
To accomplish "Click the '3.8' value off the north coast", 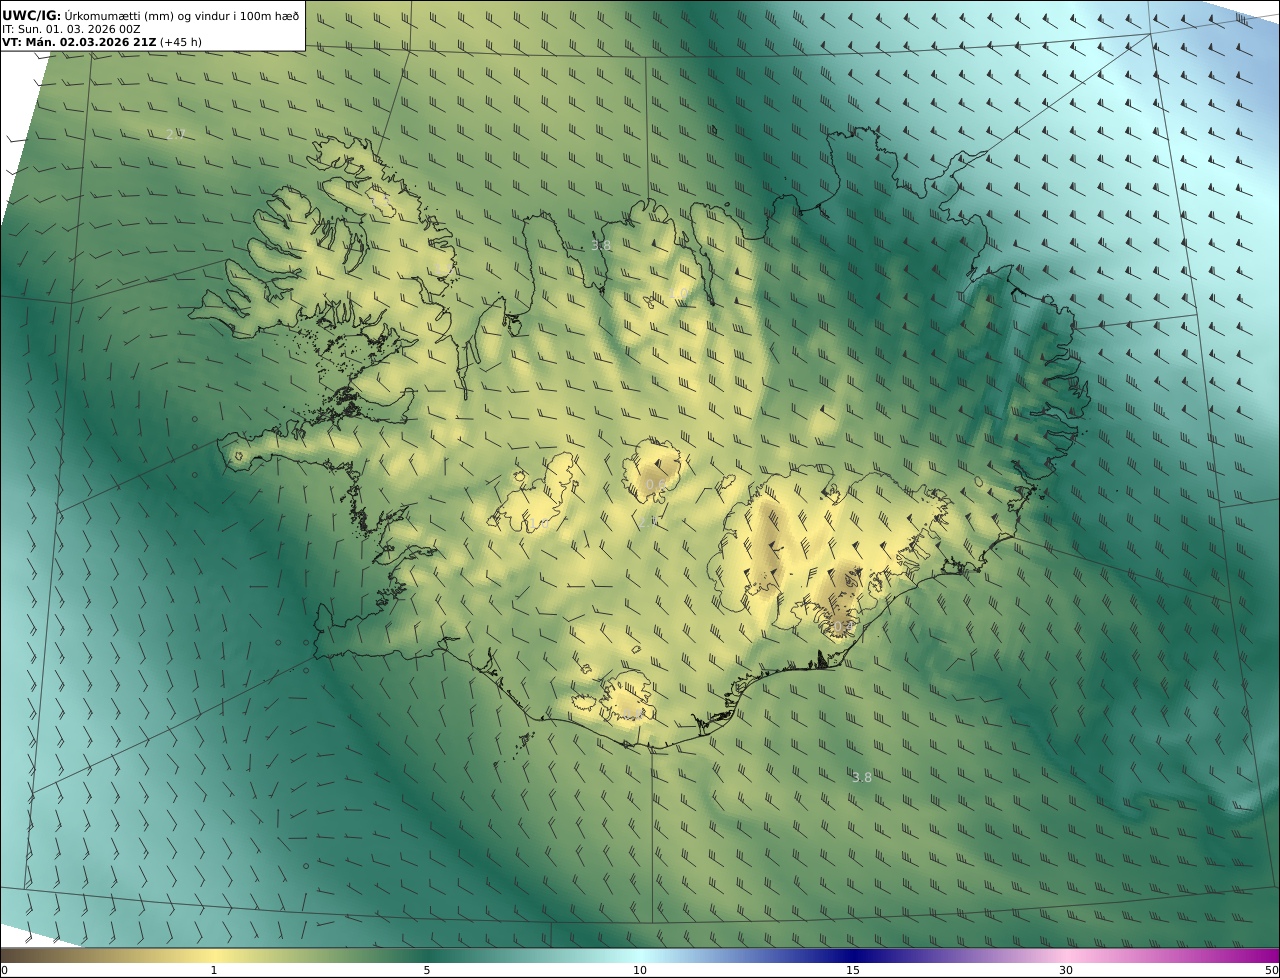I will (600, 245).
